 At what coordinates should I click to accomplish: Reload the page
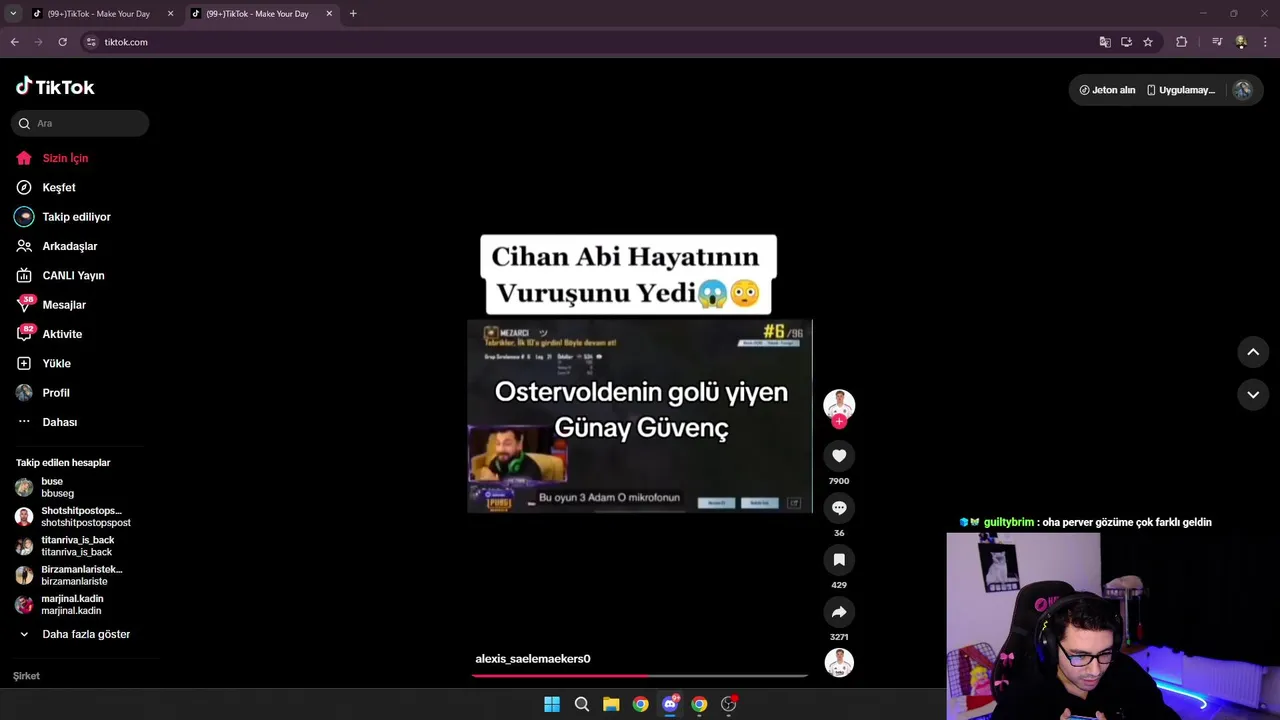62,42
